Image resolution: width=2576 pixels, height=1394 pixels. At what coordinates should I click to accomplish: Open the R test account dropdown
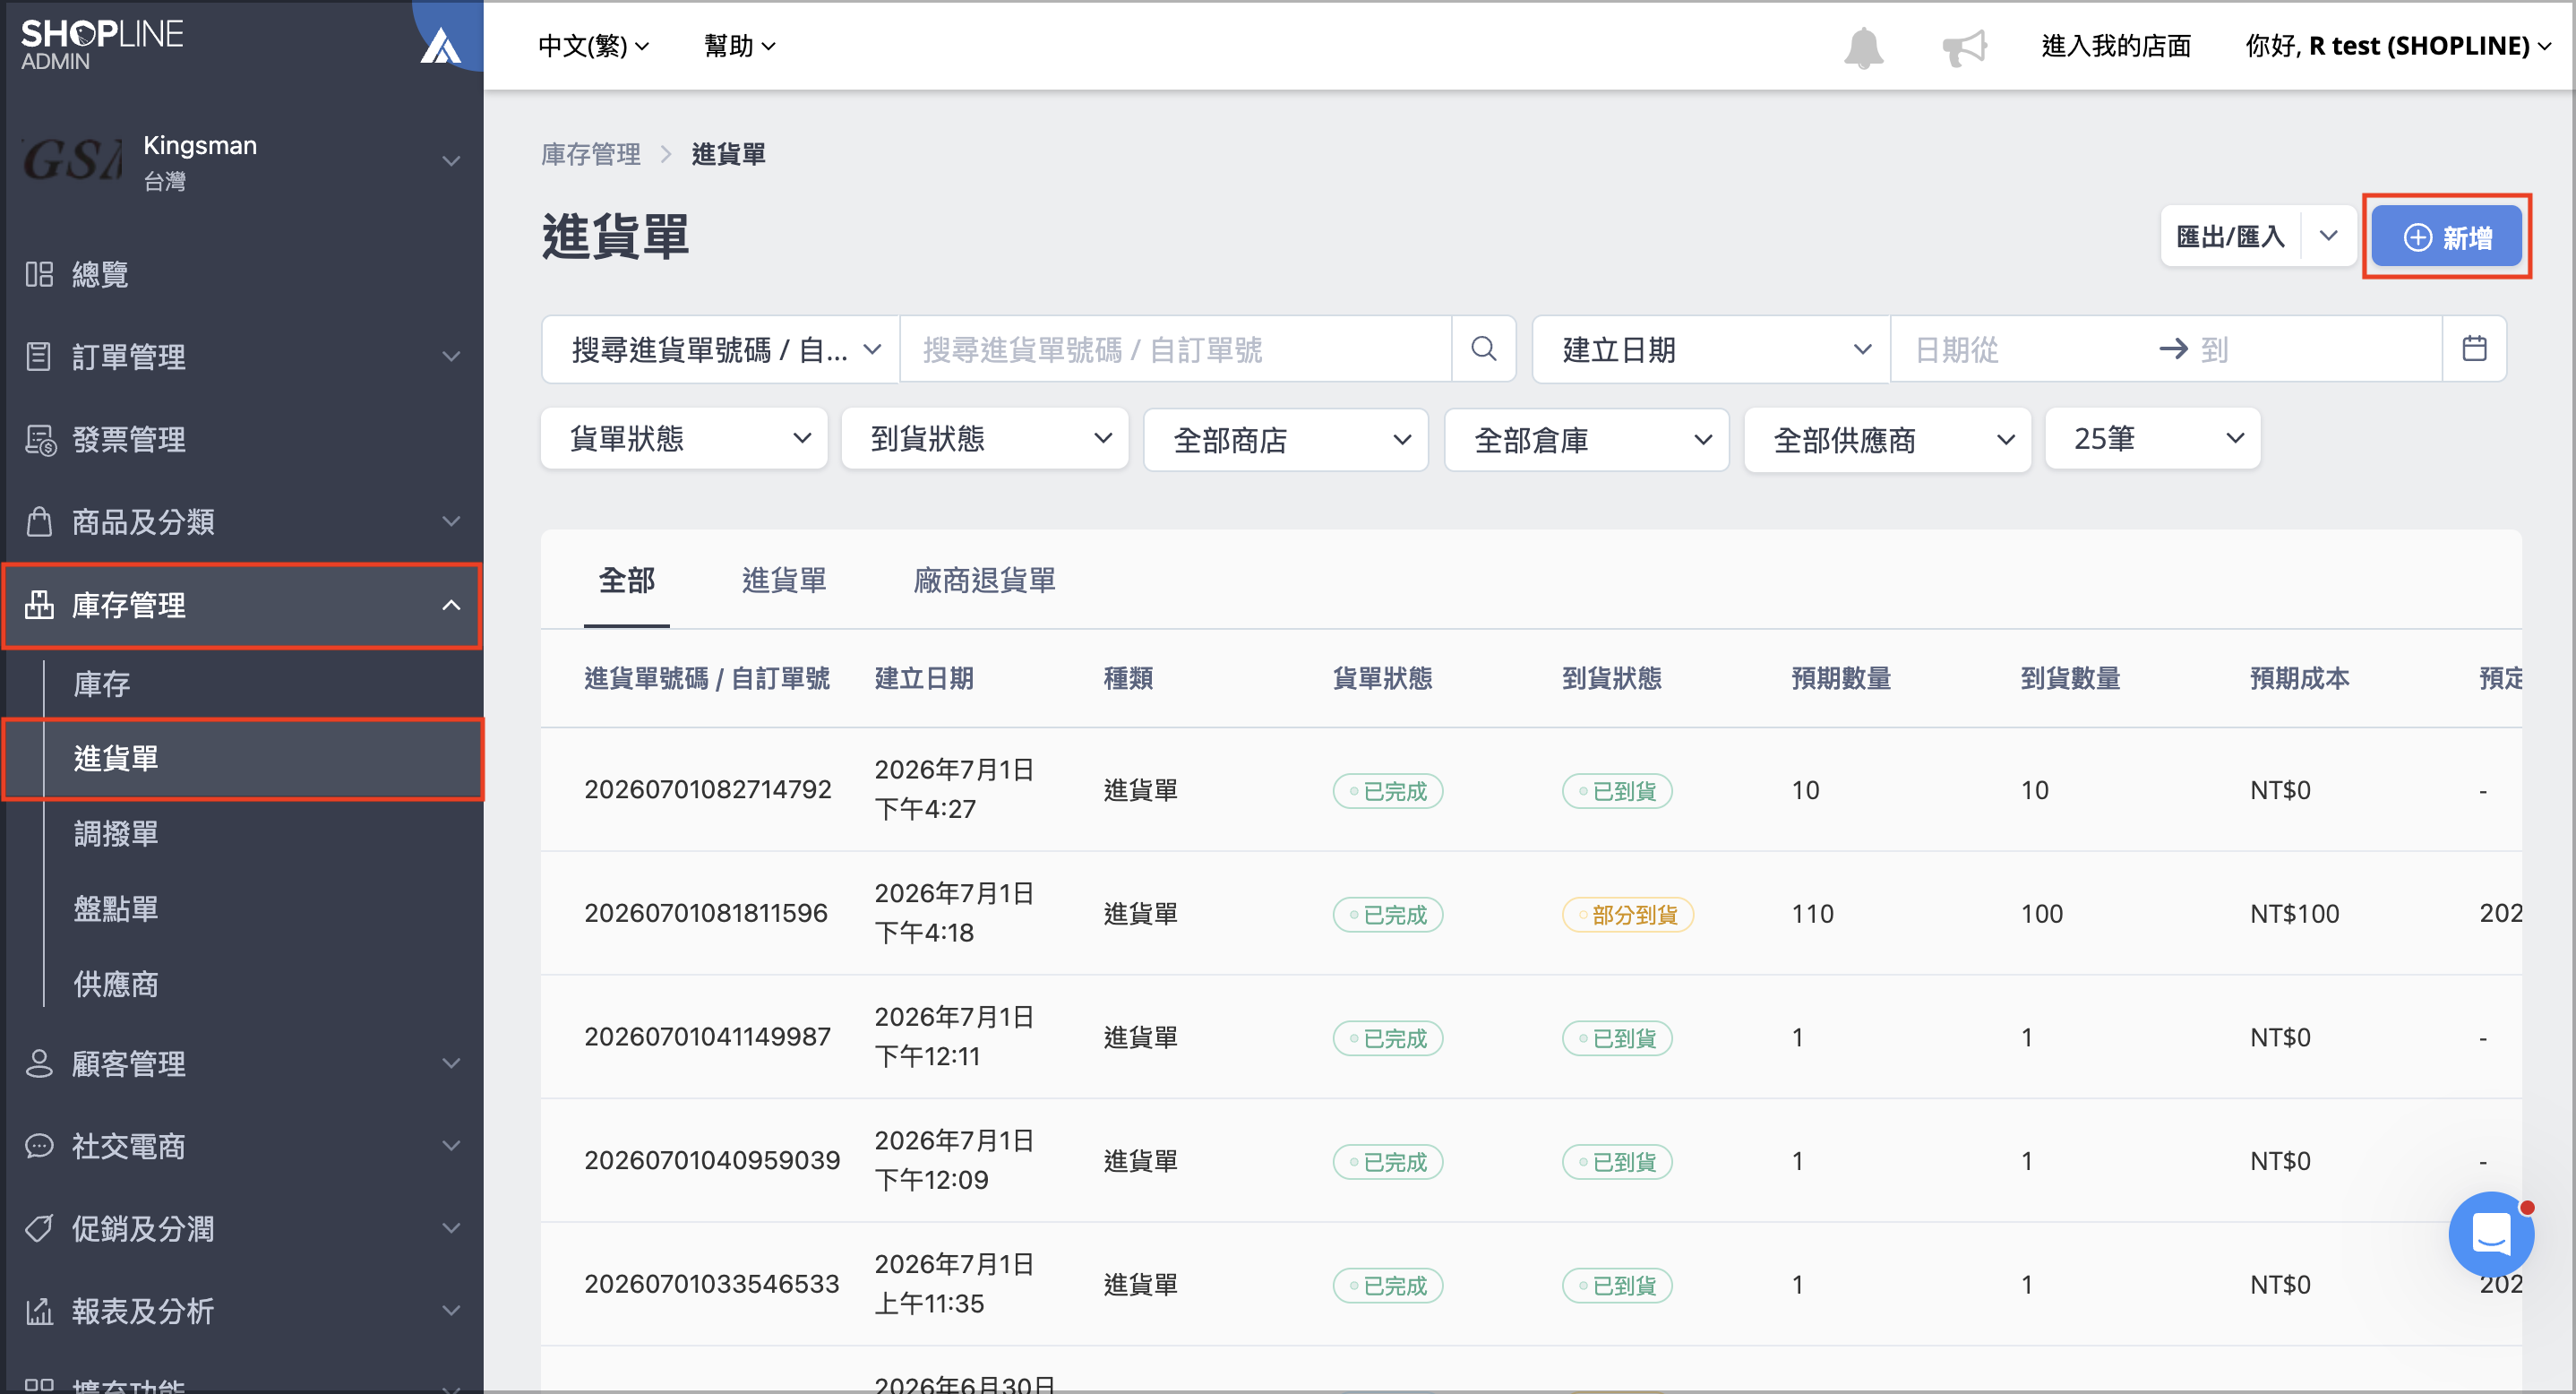(2398, 46)
